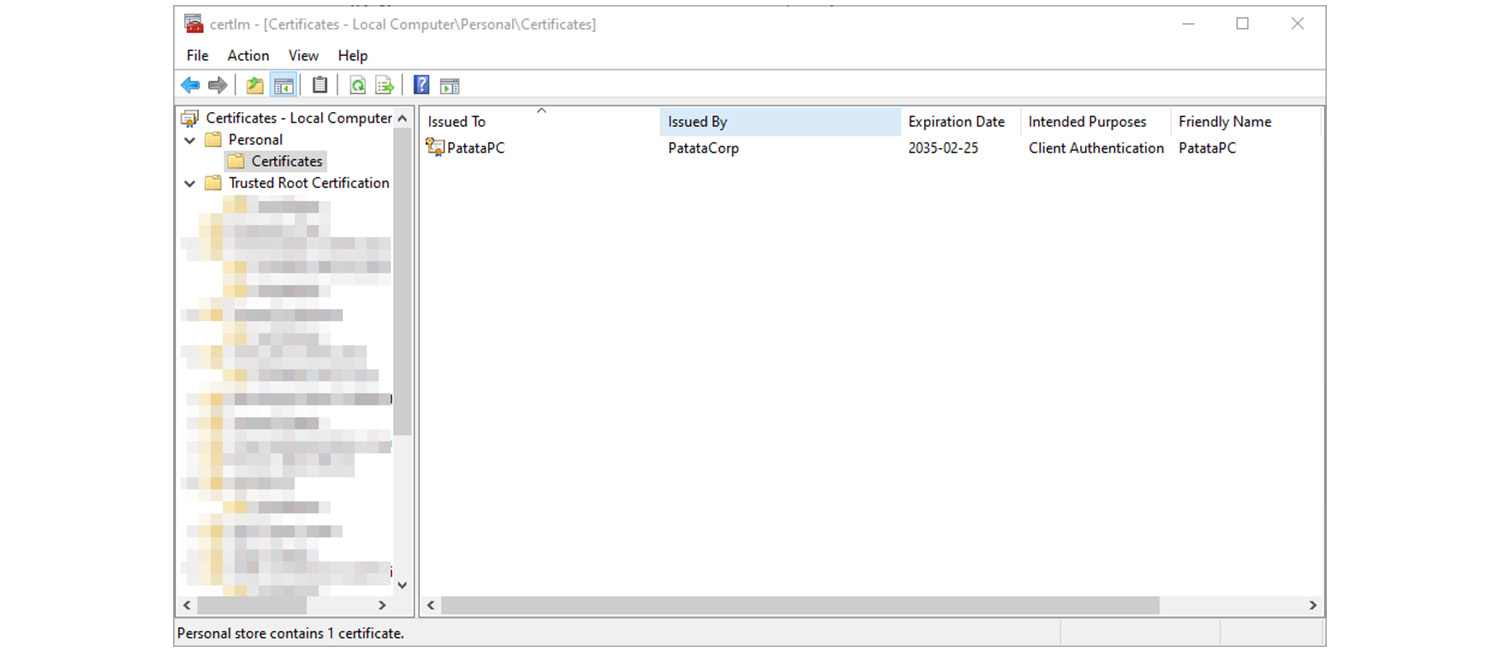
Task: Select Certificates folder under Personal
Action: tap(286, 161)
